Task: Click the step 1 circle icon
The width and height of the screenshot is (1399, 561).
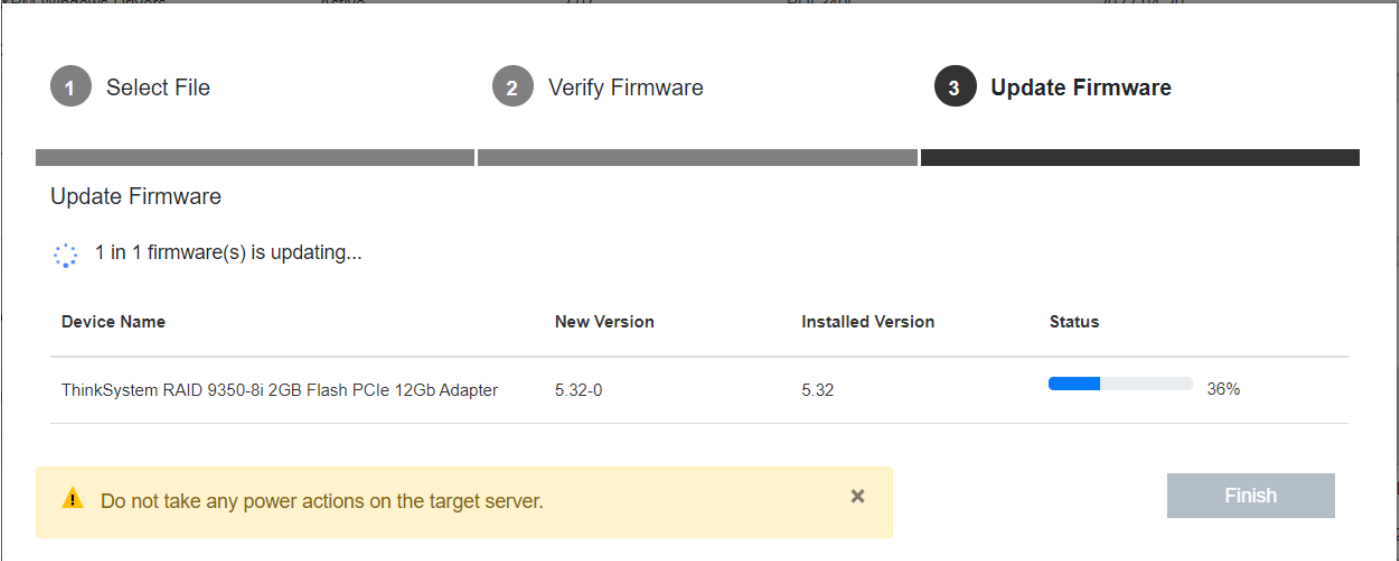Action: pyautogui.click(x=70, y=87)
